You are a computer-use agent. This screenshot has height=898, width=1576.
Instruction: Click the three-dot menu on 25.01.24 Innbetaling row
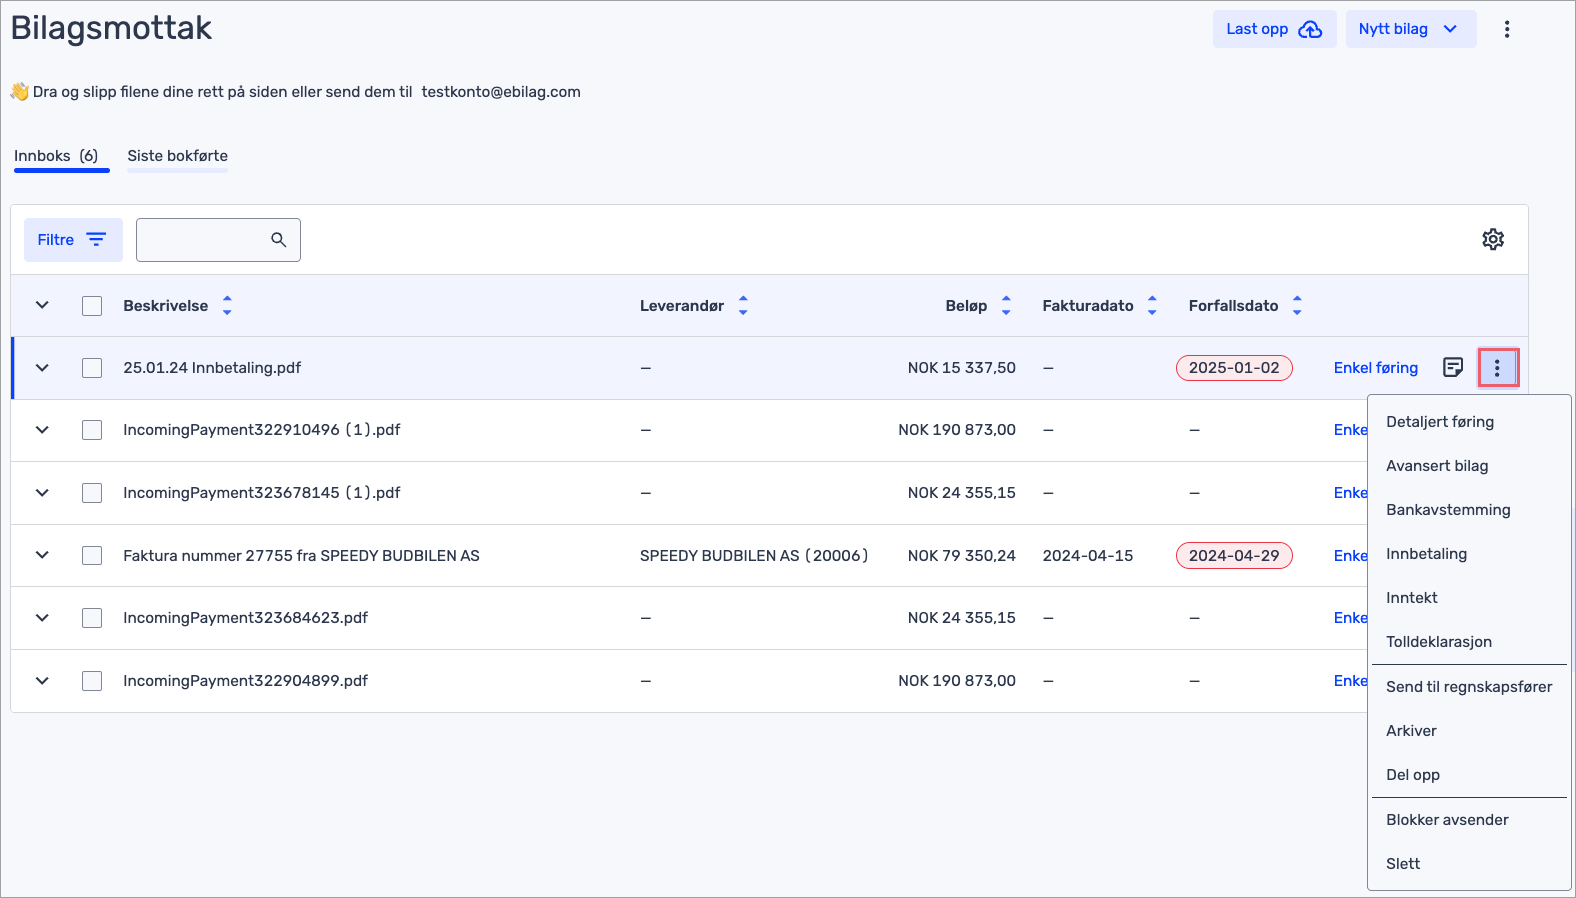tap(1497, 368)
